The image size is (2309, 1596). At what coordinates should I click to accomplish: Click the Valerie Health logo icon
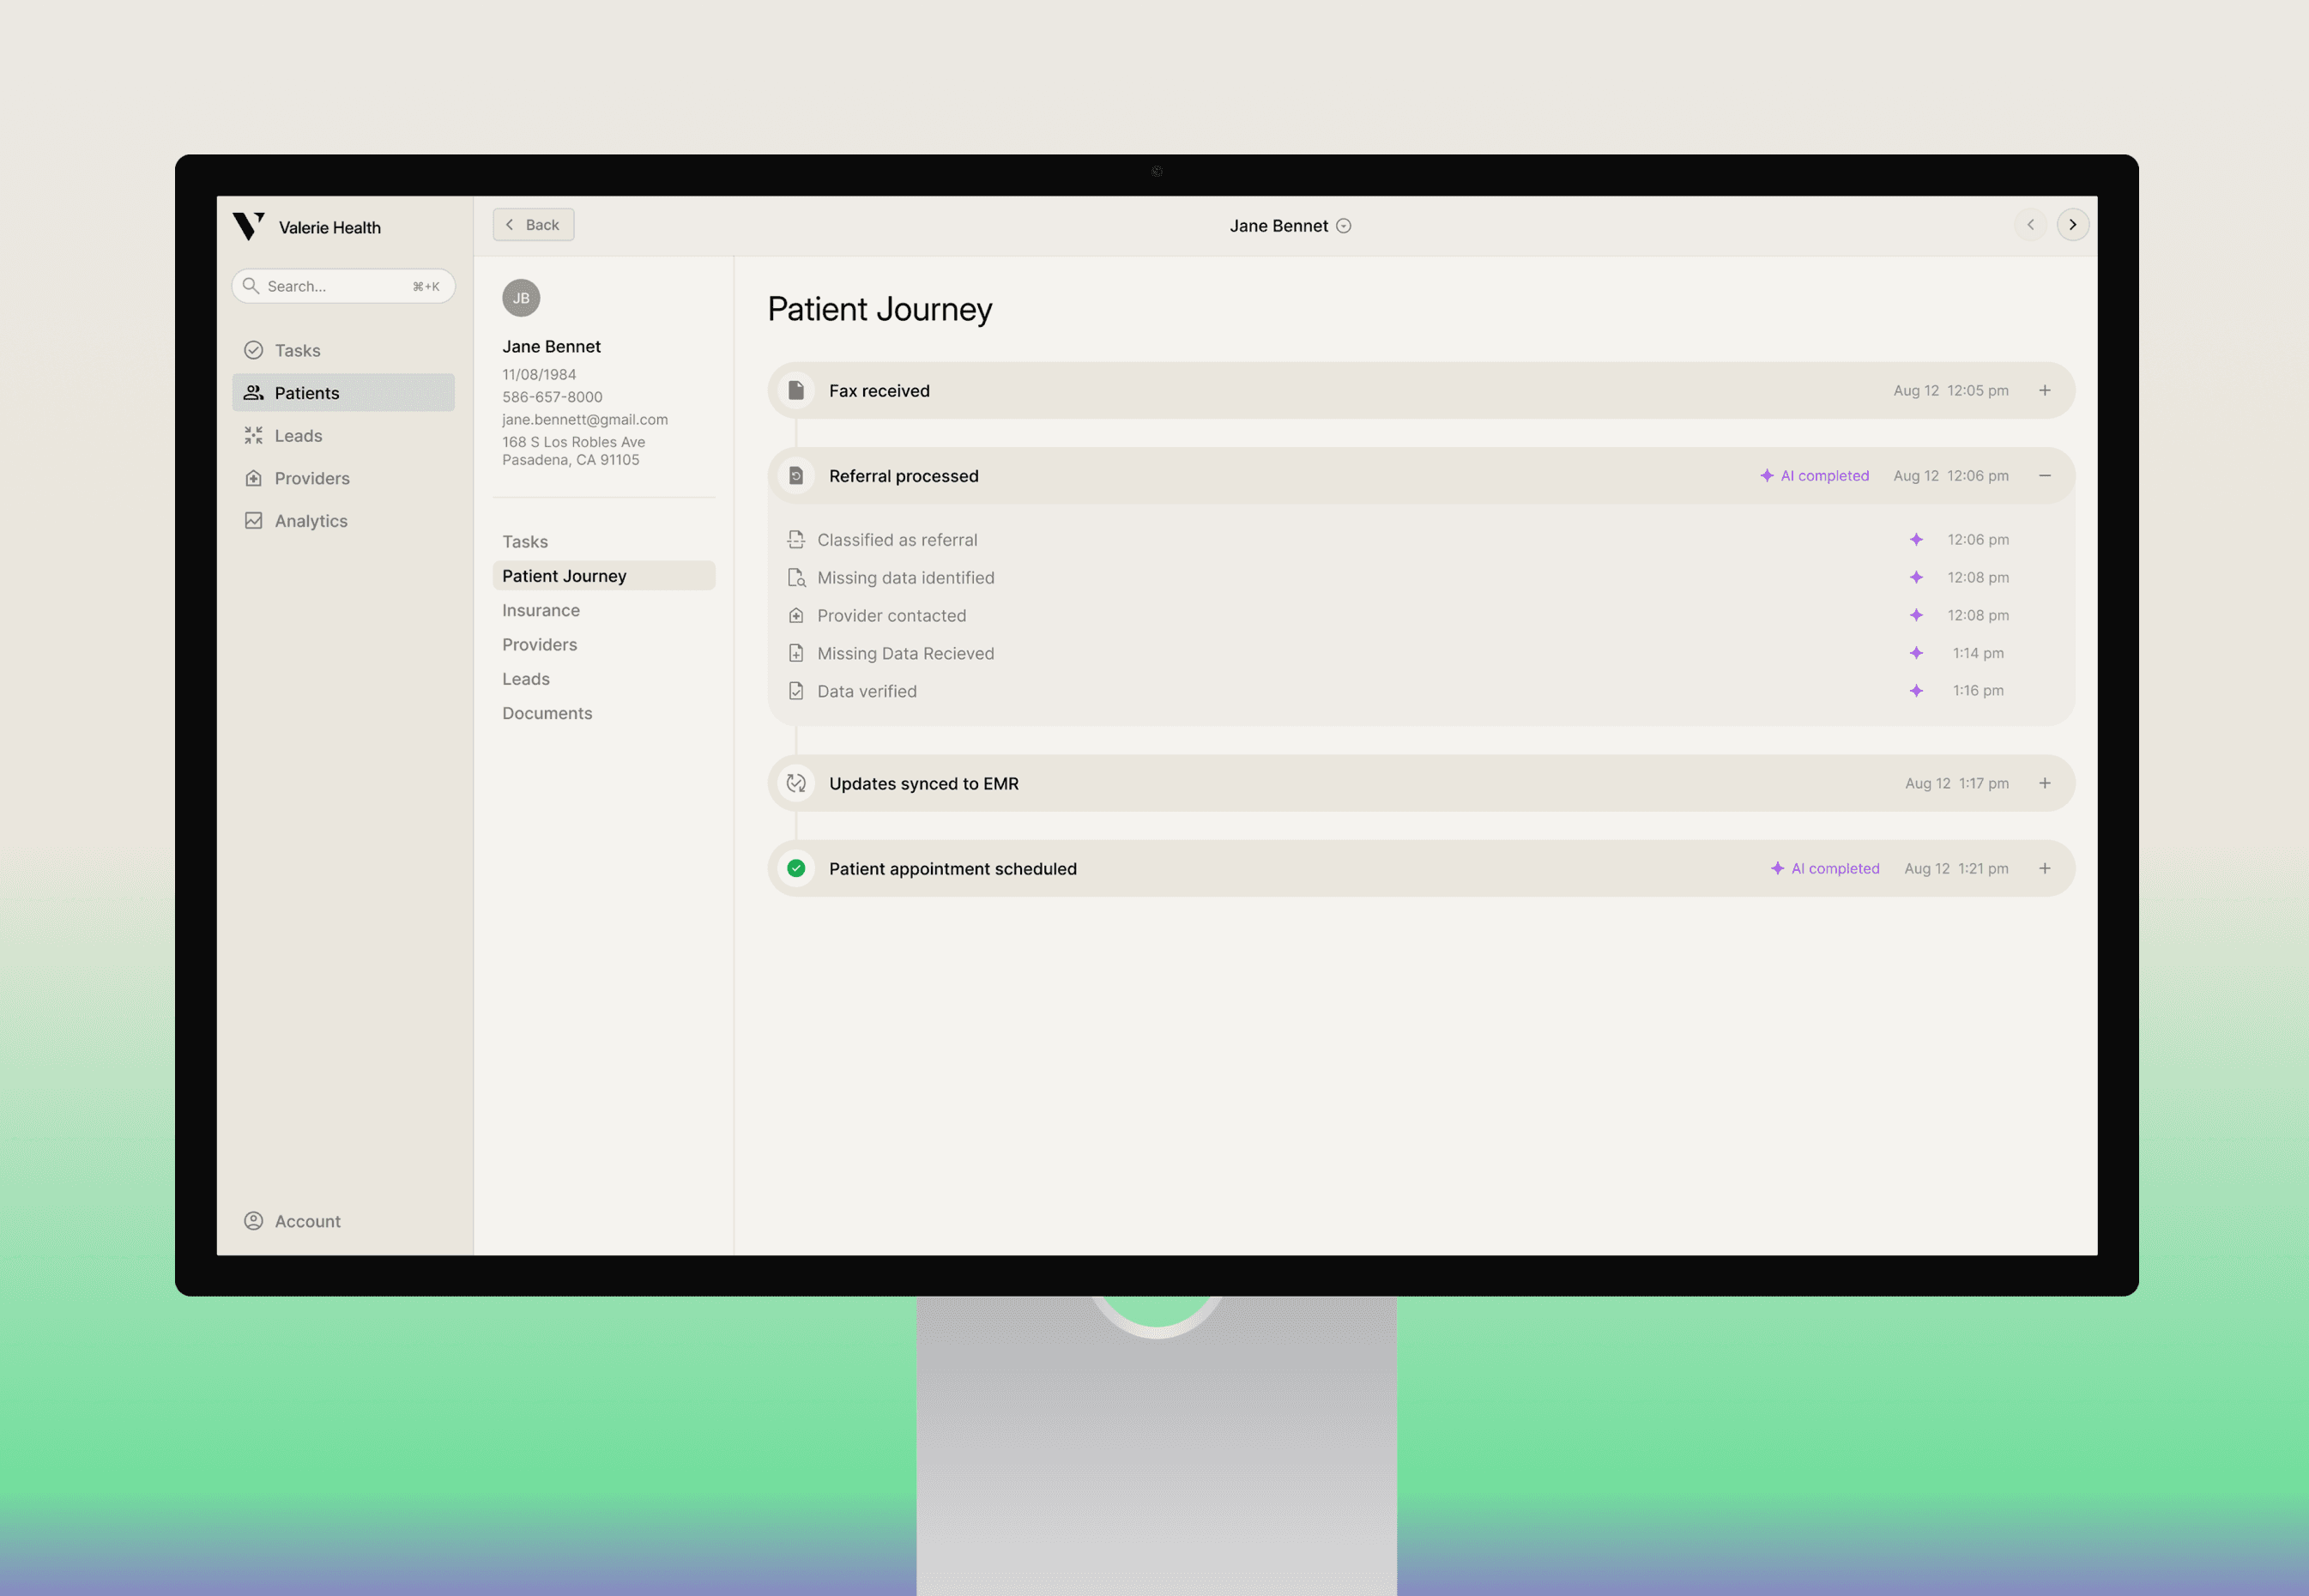click(x=248, y=226)
